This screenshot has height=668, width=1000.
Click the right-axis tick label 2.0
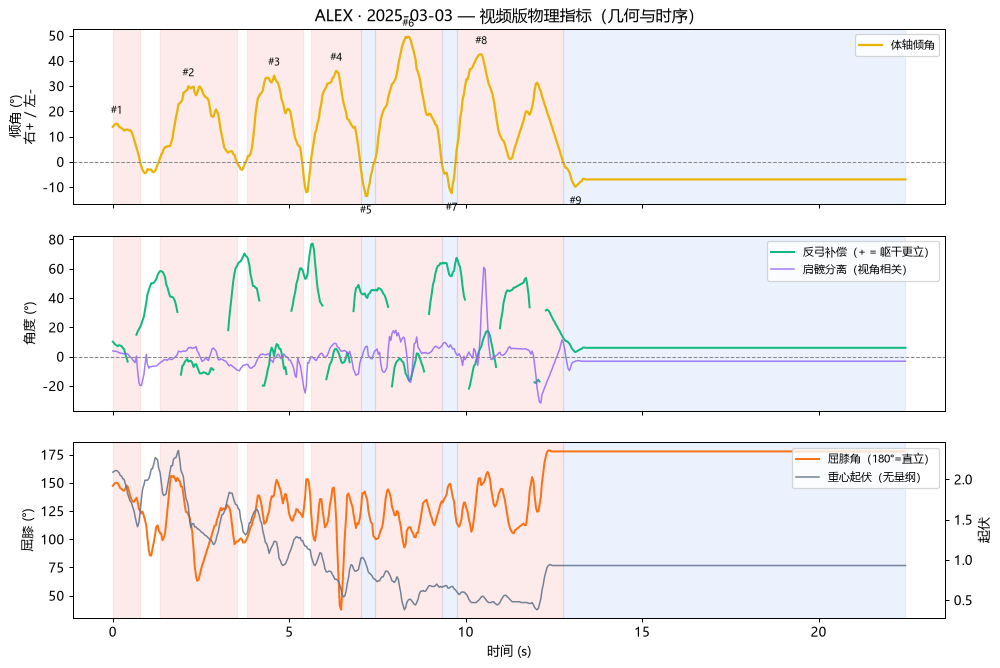tap(963, 480)
